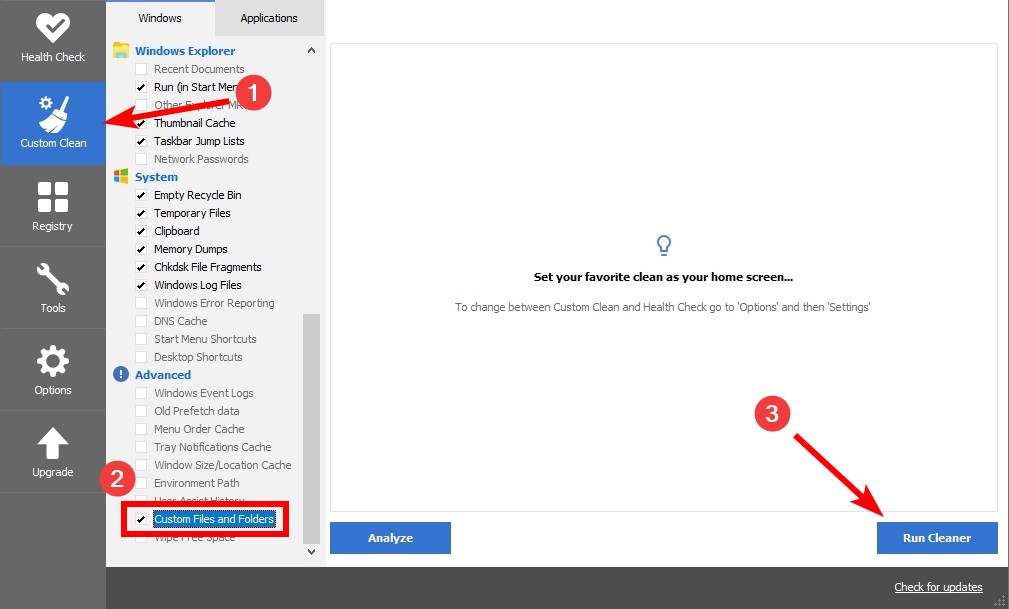
Task: Enable Tray Notifications Cache checkbox
Action: 141,447
